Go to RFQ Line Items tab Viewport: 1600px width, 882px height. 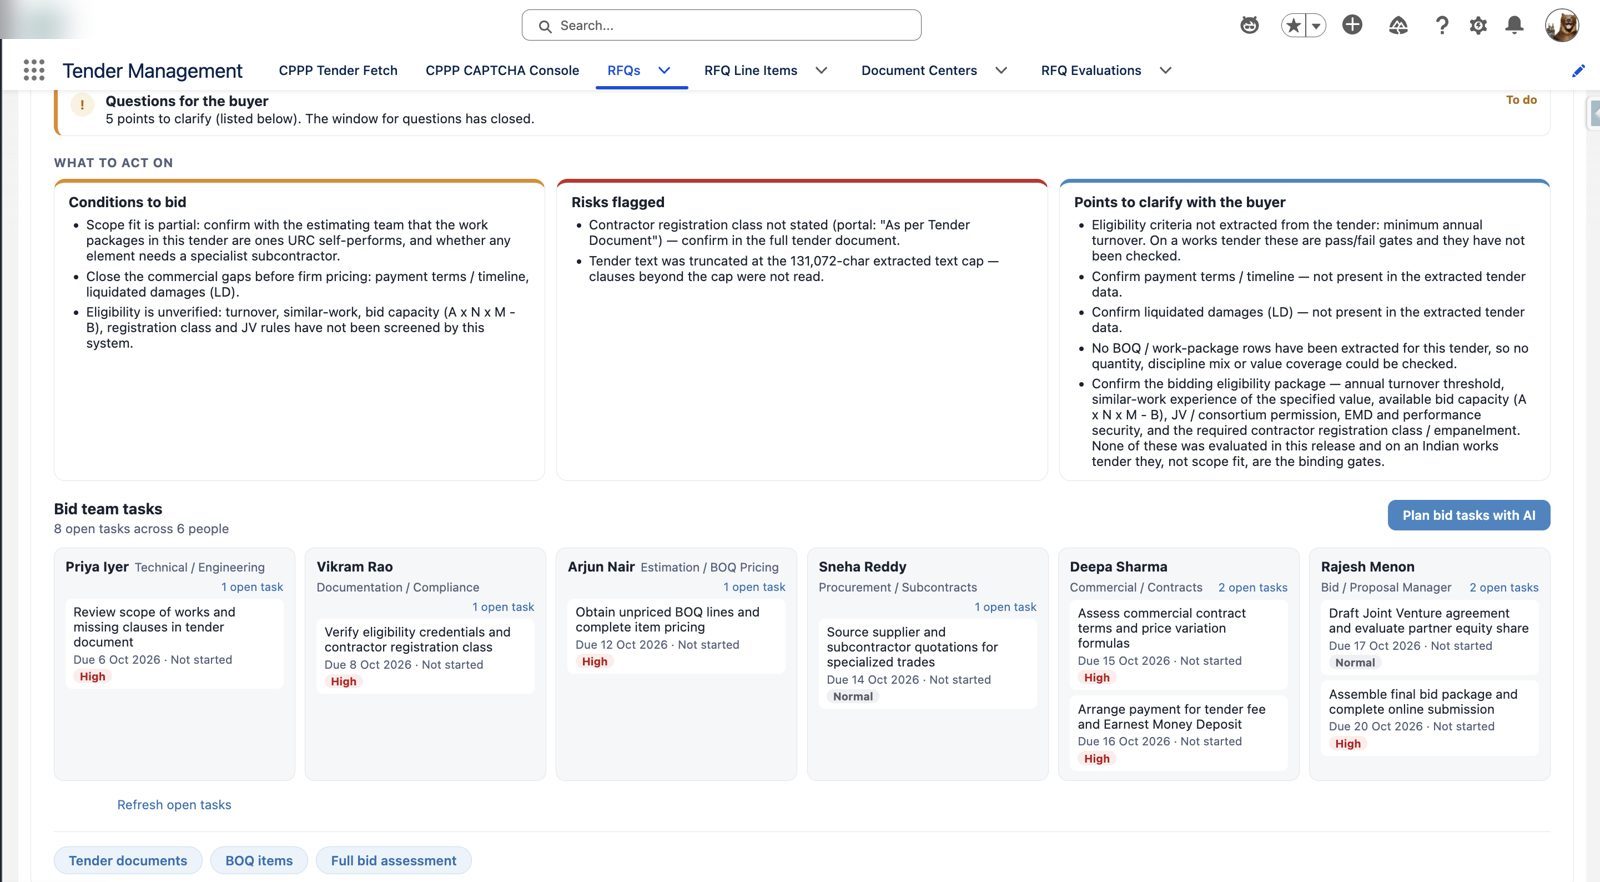751,70
